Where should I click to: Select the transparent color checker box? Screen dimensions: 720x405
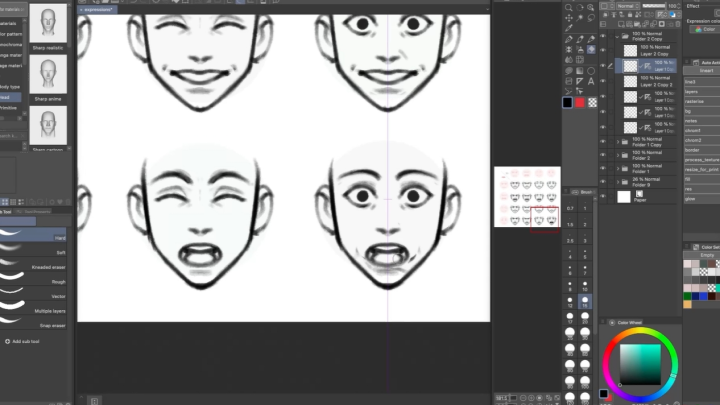[x=590, y=102]
